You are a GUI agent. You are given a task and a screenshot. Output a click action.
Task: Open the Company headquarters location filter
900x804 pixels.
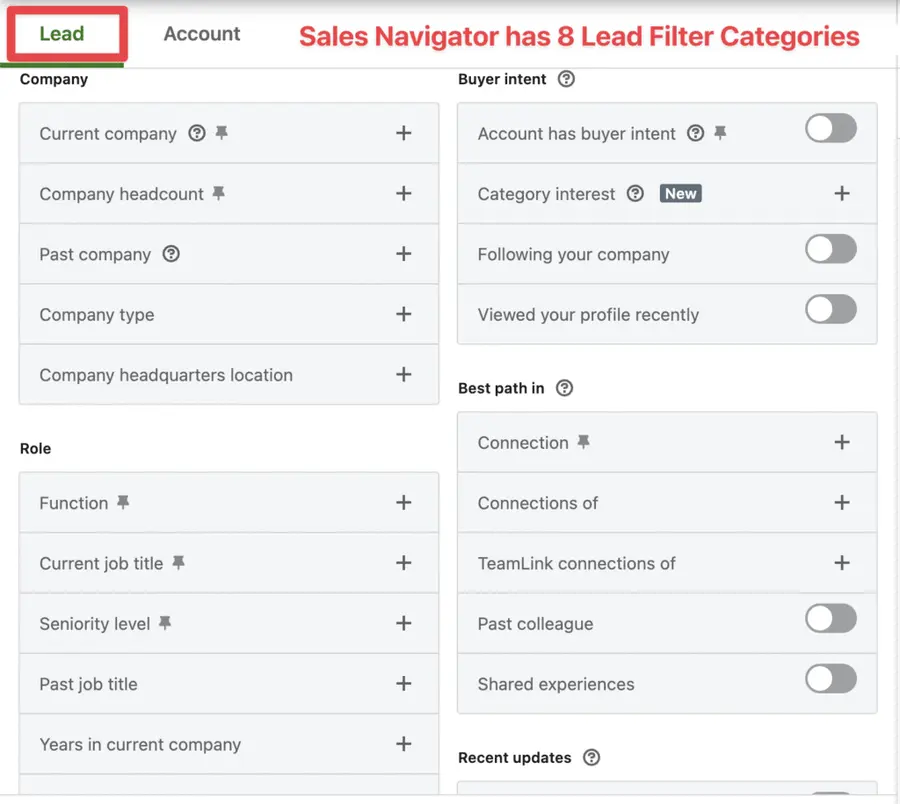[x=404, y=375]
